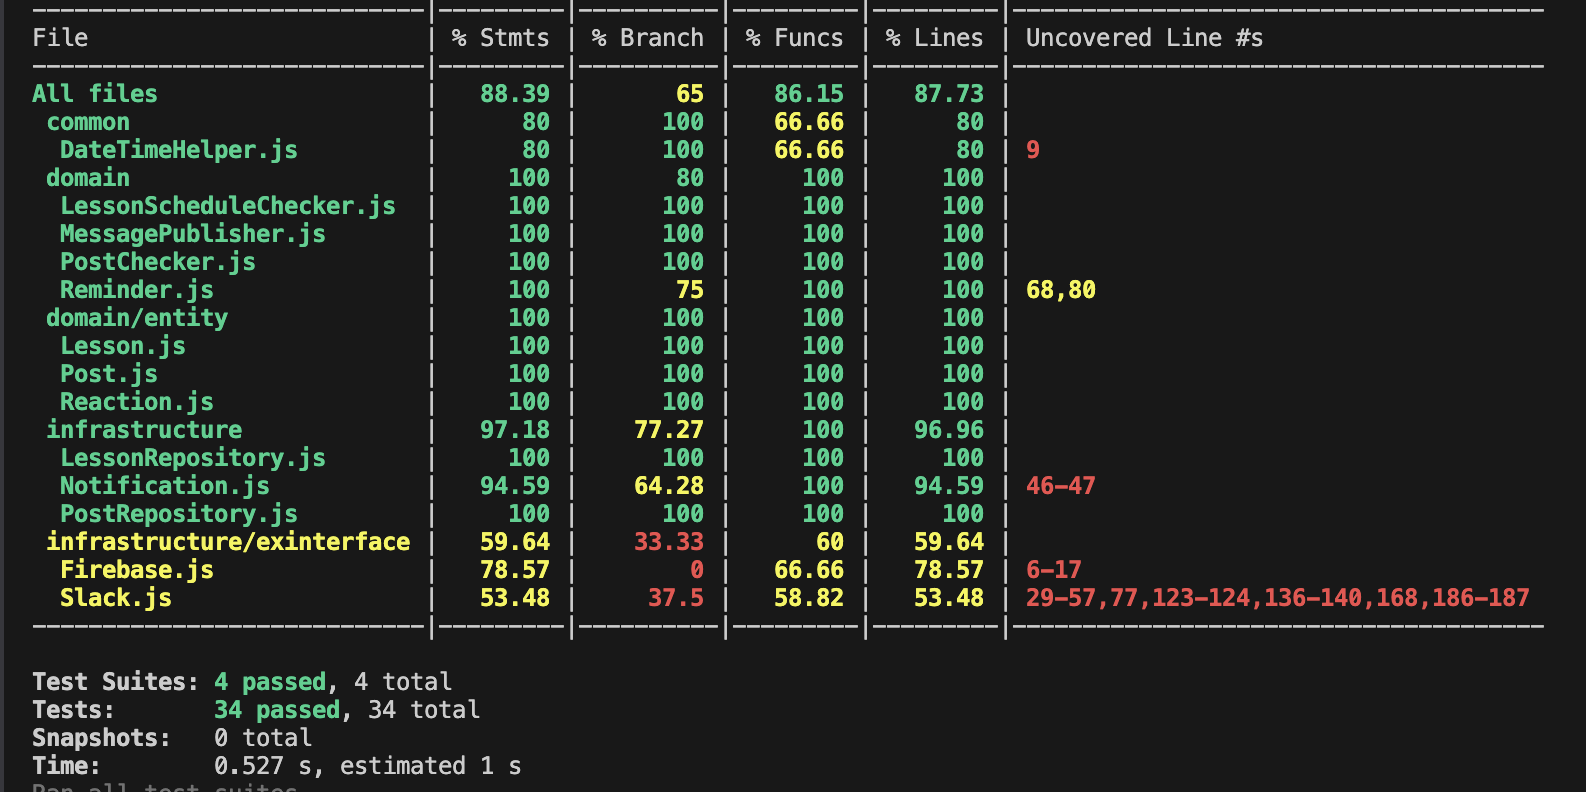Screen dimensions: 1586x792
Task: Select the domain folder row
Action: tap(88, 178)
